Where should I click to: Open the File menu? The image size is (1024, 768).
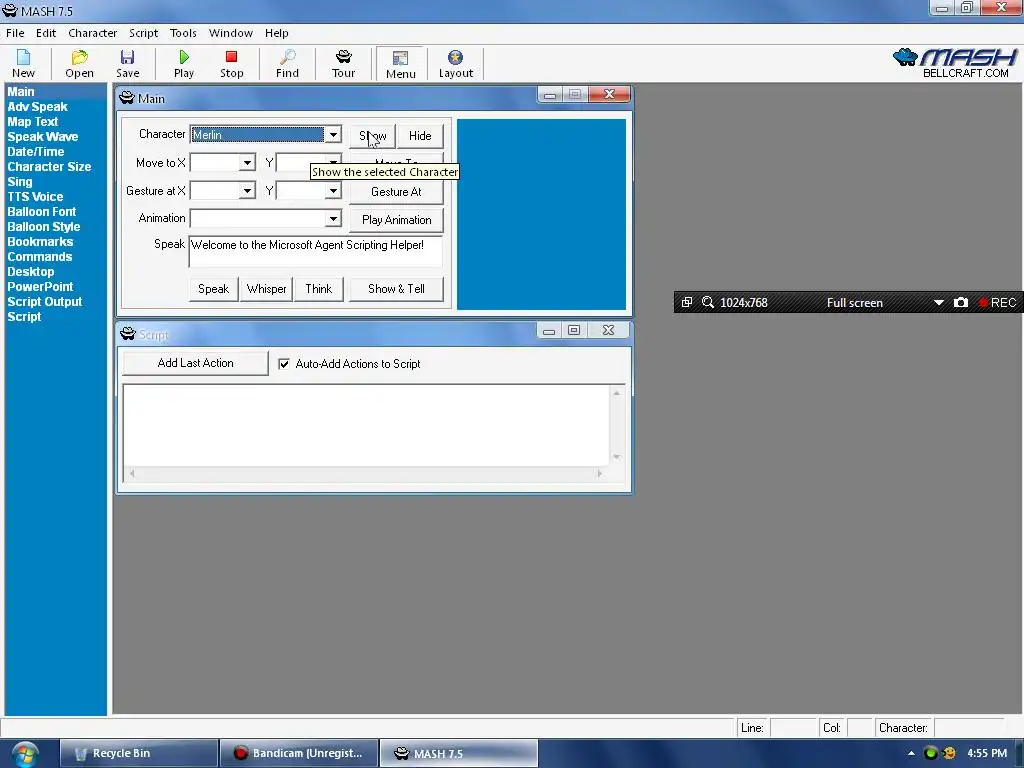tap(15, 33)
